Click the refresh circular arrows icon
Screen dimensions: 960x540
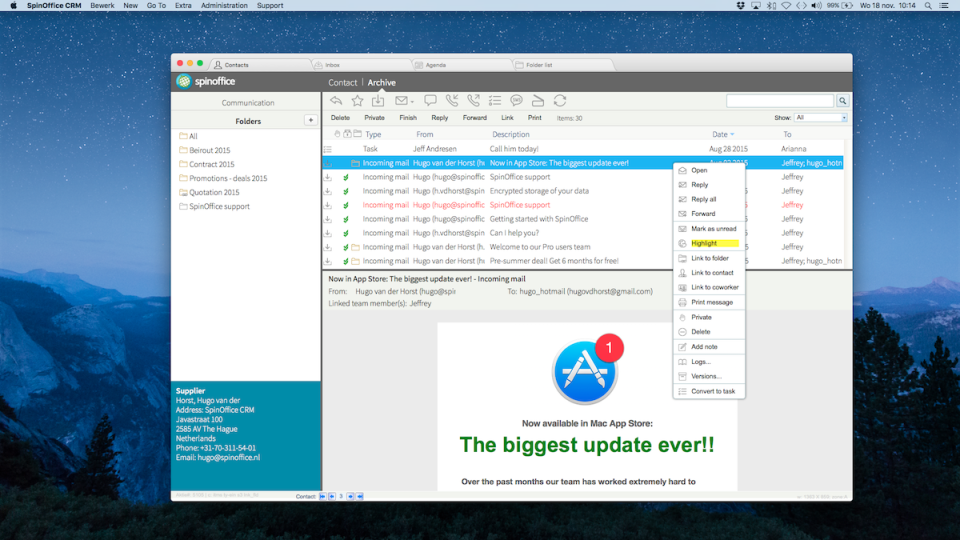click(x=560, y=100)
